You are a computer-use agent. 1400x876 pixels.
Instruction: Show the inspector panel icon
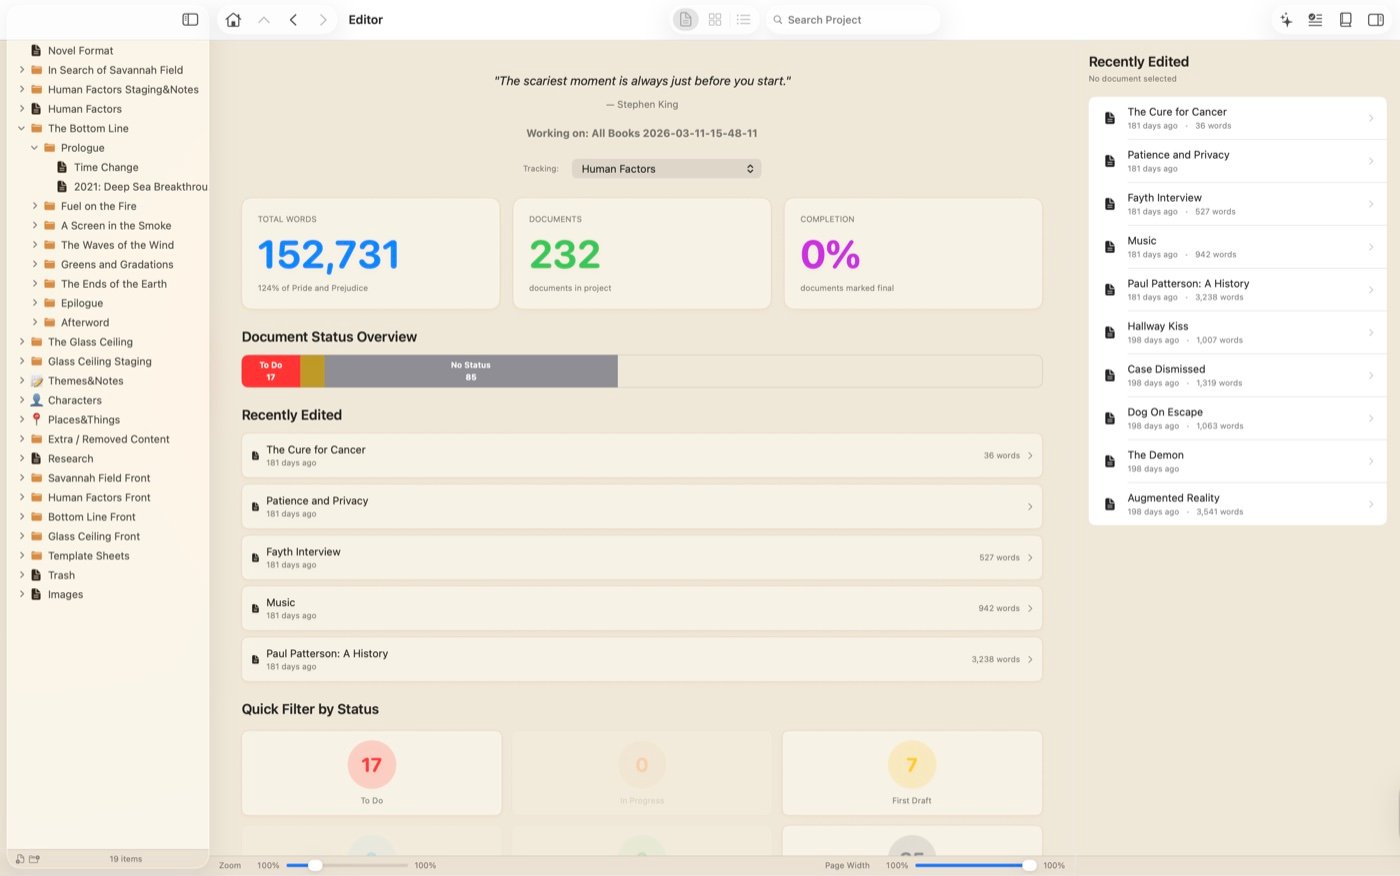(x=1375, y=19)
